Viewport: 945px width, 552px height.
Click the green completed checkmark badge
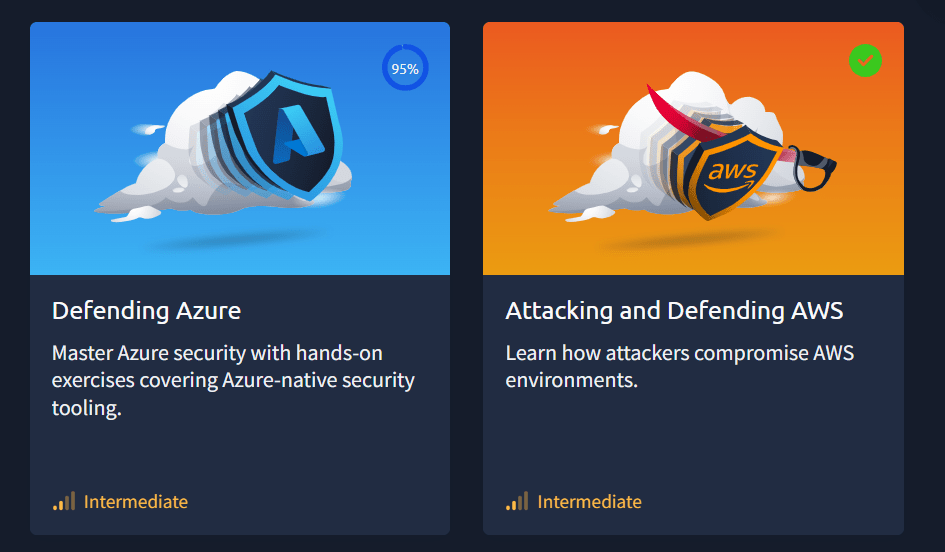[x=865, y=60]
